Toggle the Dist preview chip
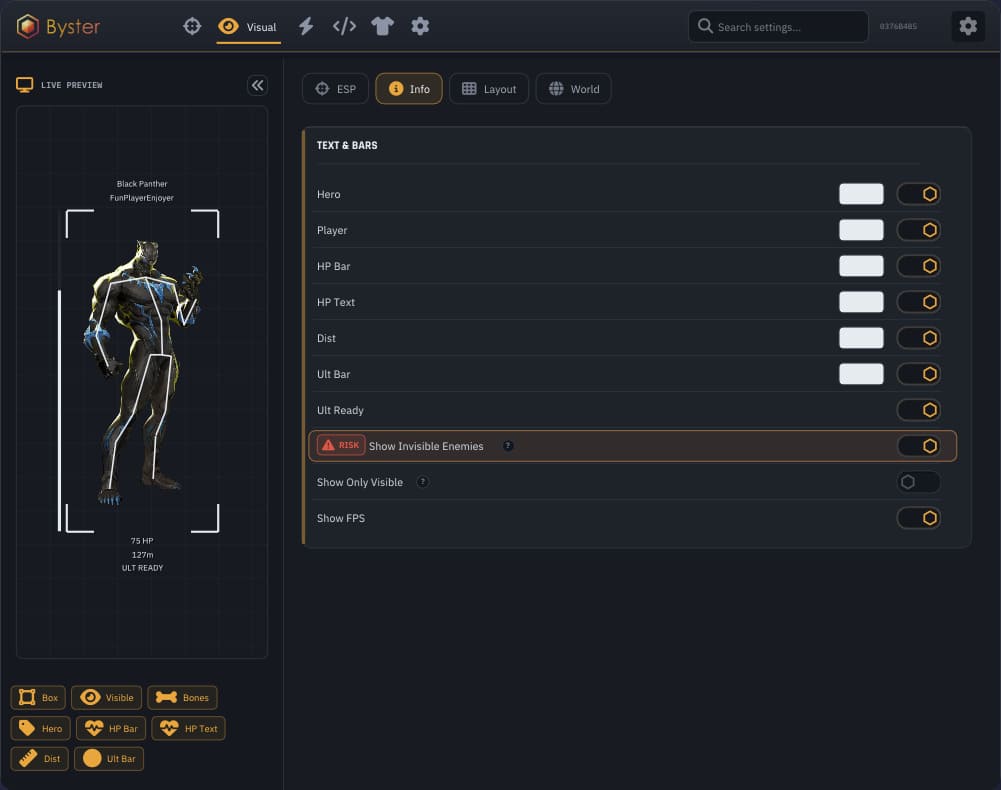 [x=40, y=759]
